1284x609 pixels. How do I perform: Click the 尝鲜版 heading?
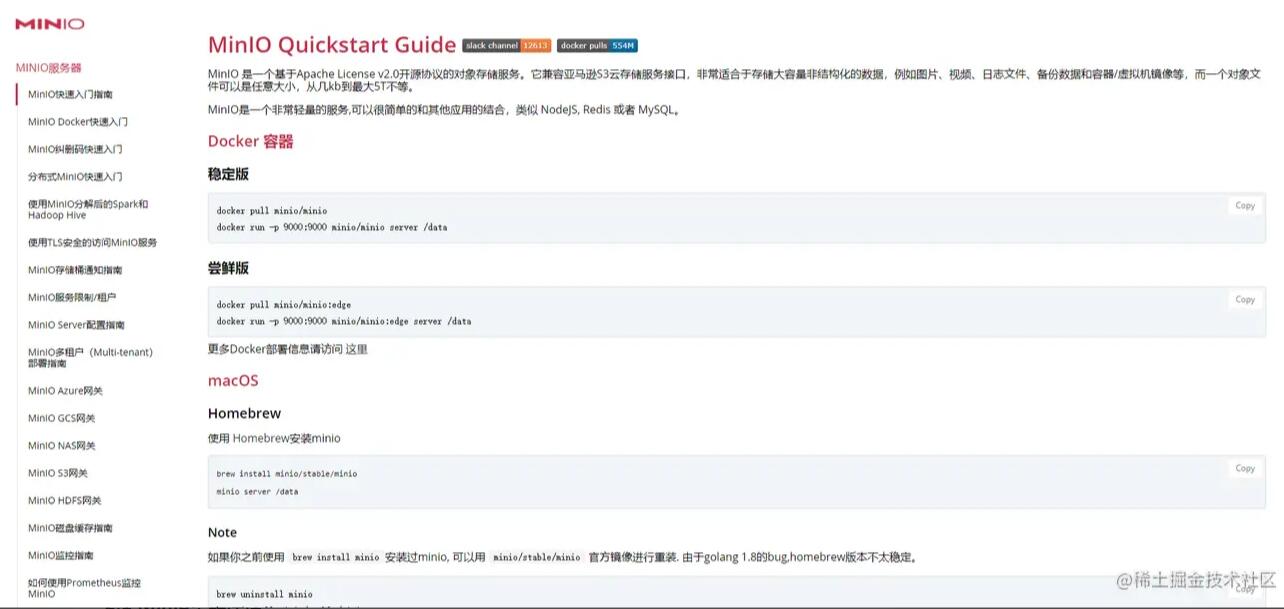point(228,268)
